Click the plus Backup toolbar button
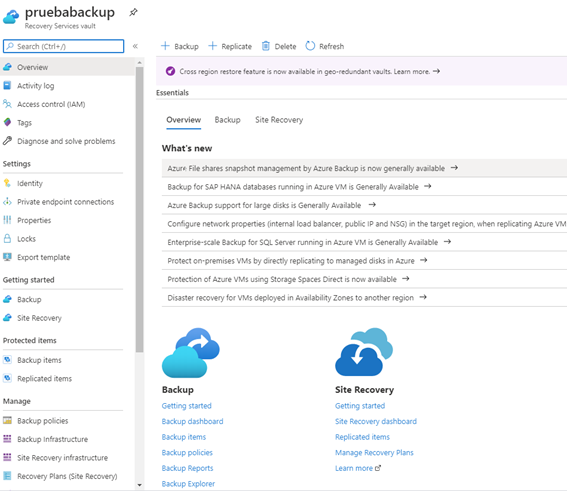The image size is (567, 491). click(180, 46)
